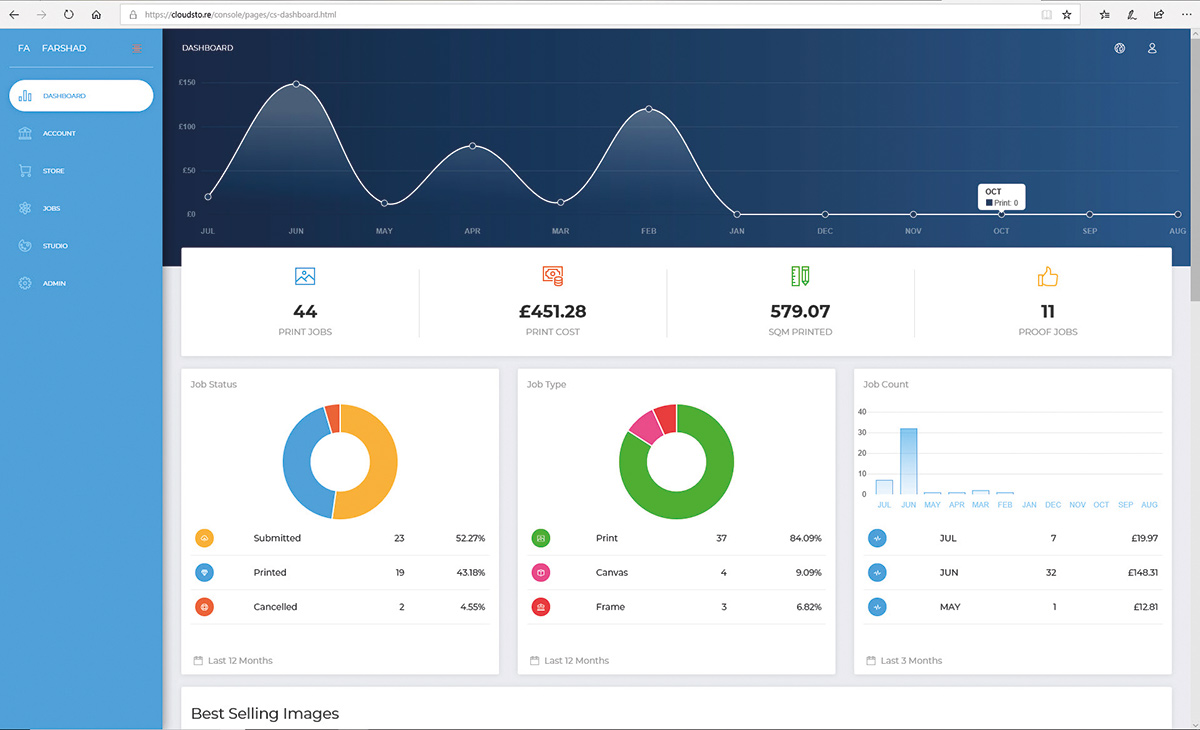Click the pink Canvas job type icon
The image size is (1200, 730).
click(x=541, y=573)
